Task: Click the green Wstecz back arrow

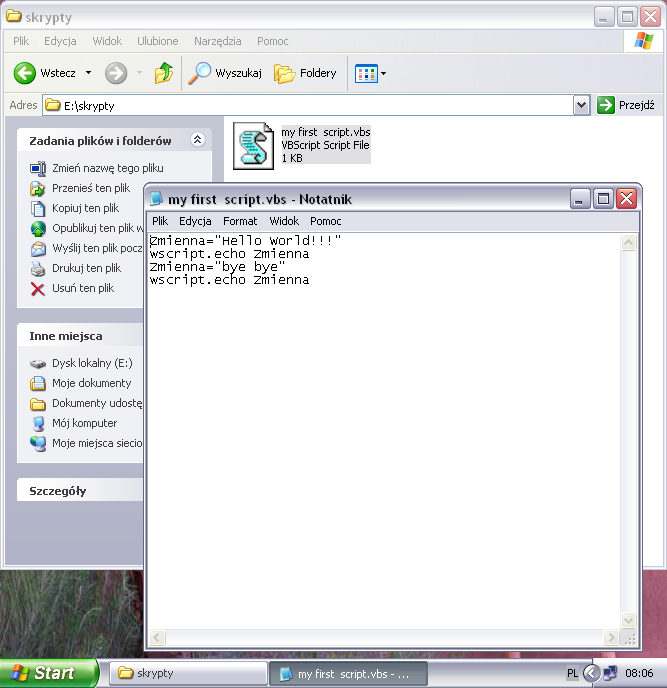Action: (26, 73)
